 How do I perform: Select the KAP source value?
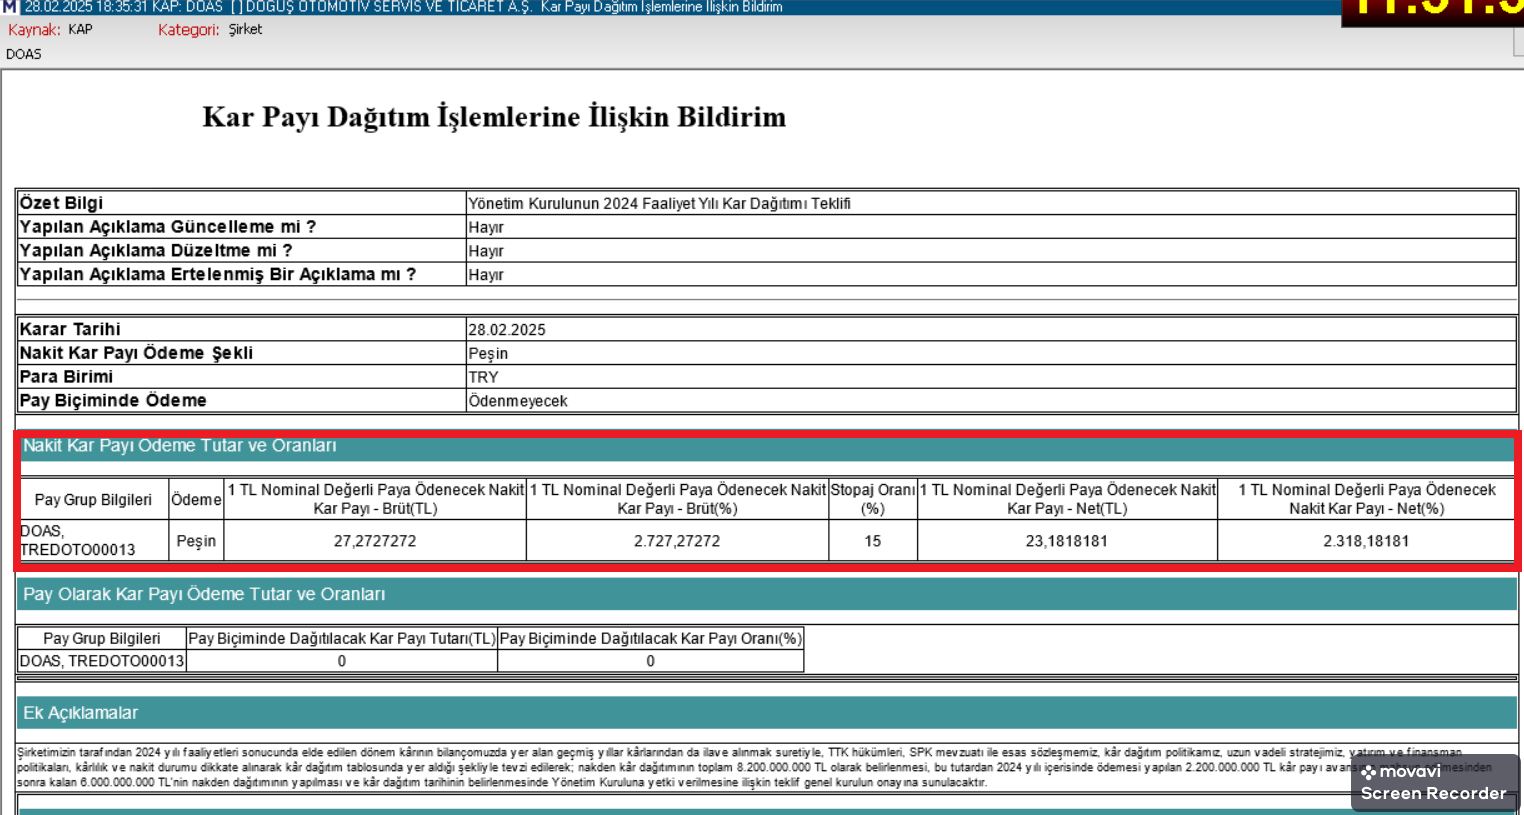(80, 30)
